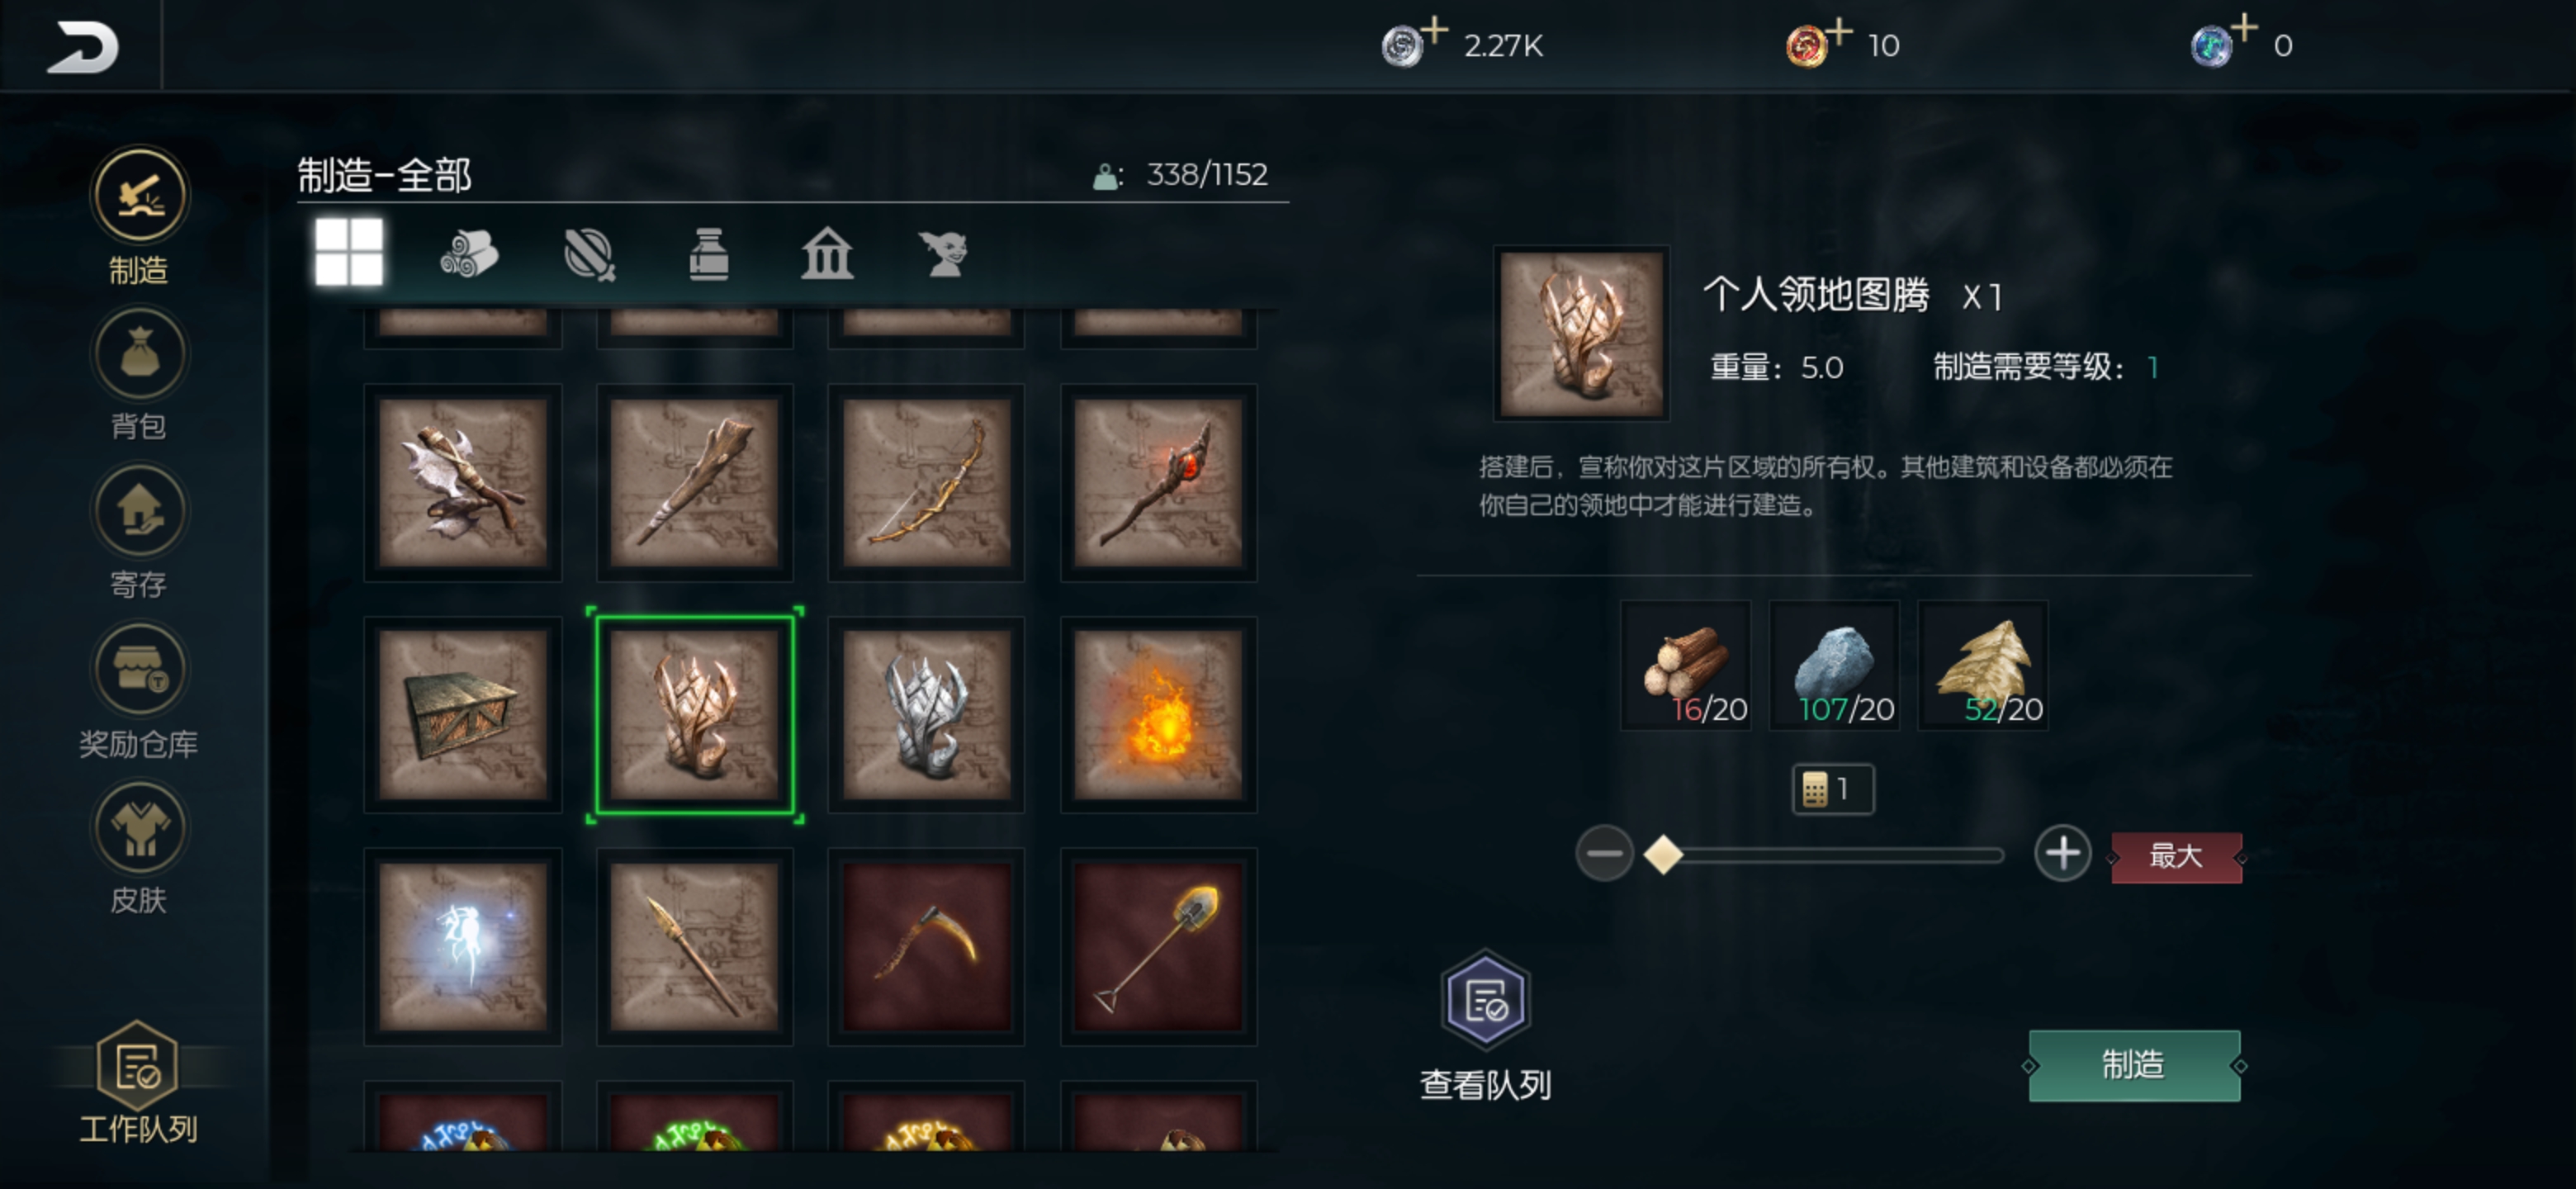Open 查看队列 view queue icon

click(1485, 1000)
